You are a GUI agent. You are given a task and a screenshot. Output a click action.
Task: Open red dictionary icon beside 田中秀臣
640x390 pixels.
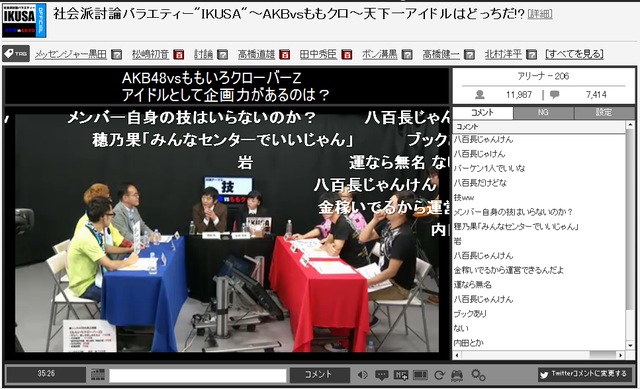pos(347,54)
